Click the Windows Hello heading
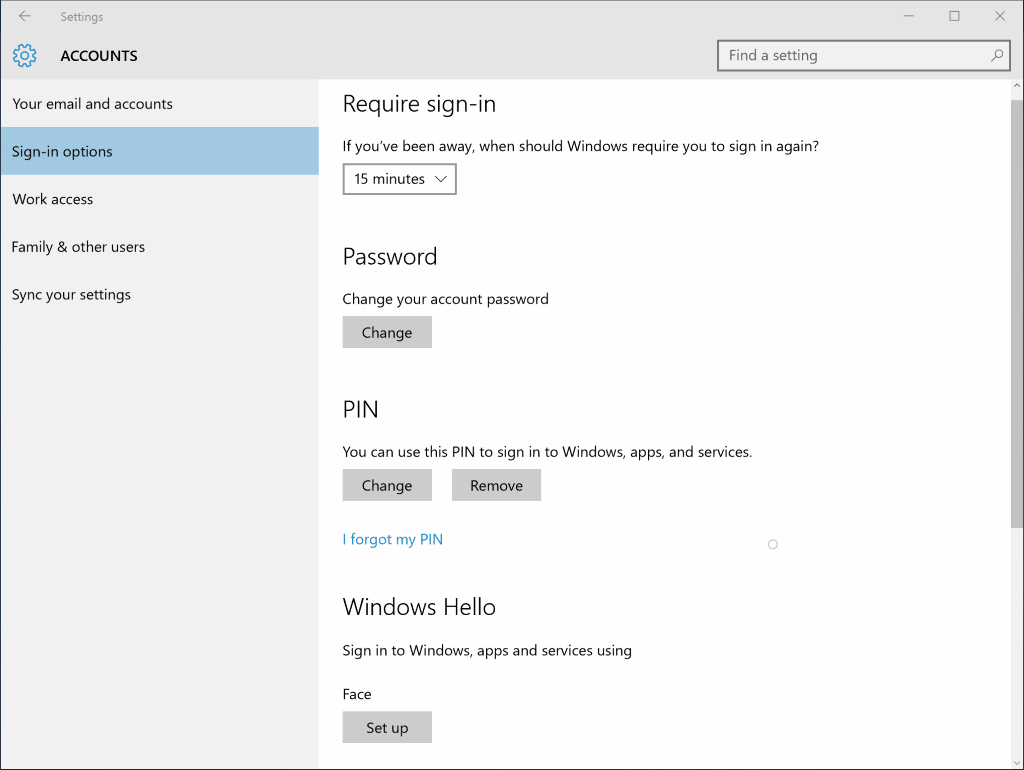Screen dimensions: 1024x770 pos(419,607)
